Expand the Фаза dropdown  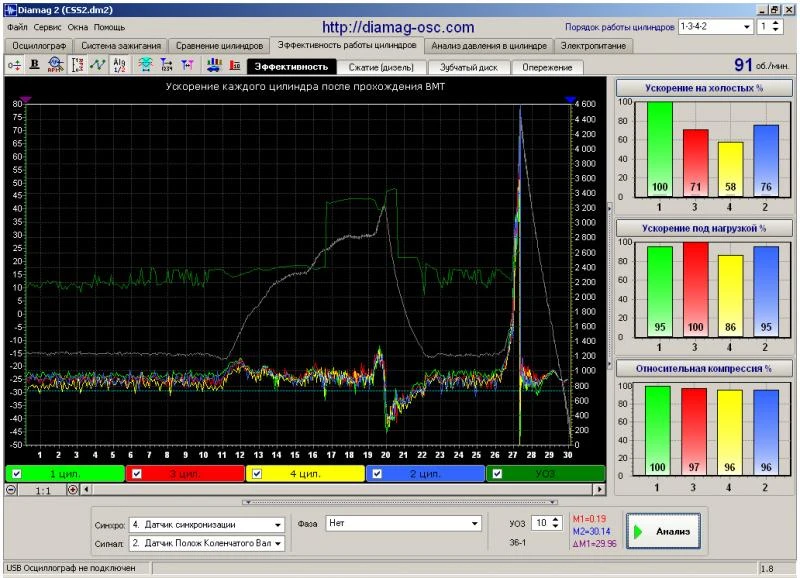click(474, 523)
